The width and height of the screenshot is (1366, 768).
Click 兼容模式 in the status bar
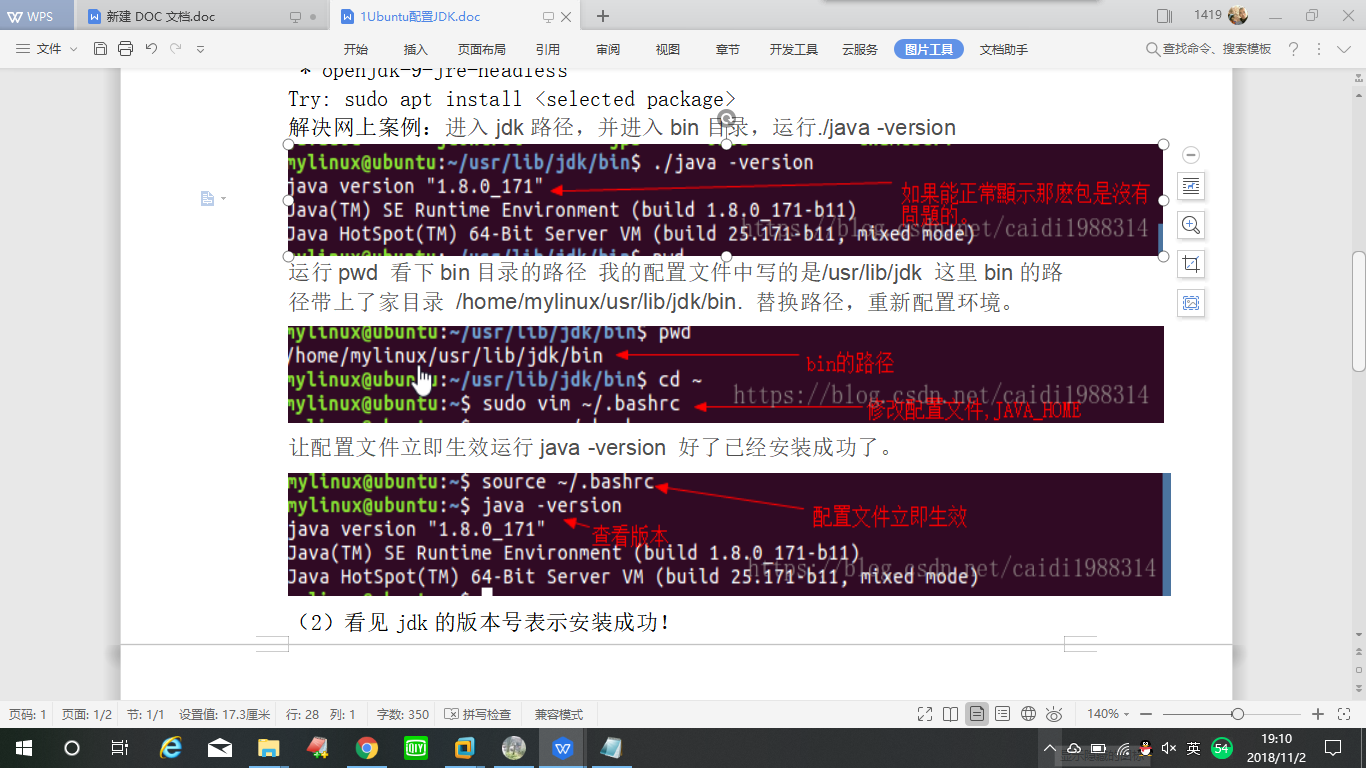click(x=558, y=714)
